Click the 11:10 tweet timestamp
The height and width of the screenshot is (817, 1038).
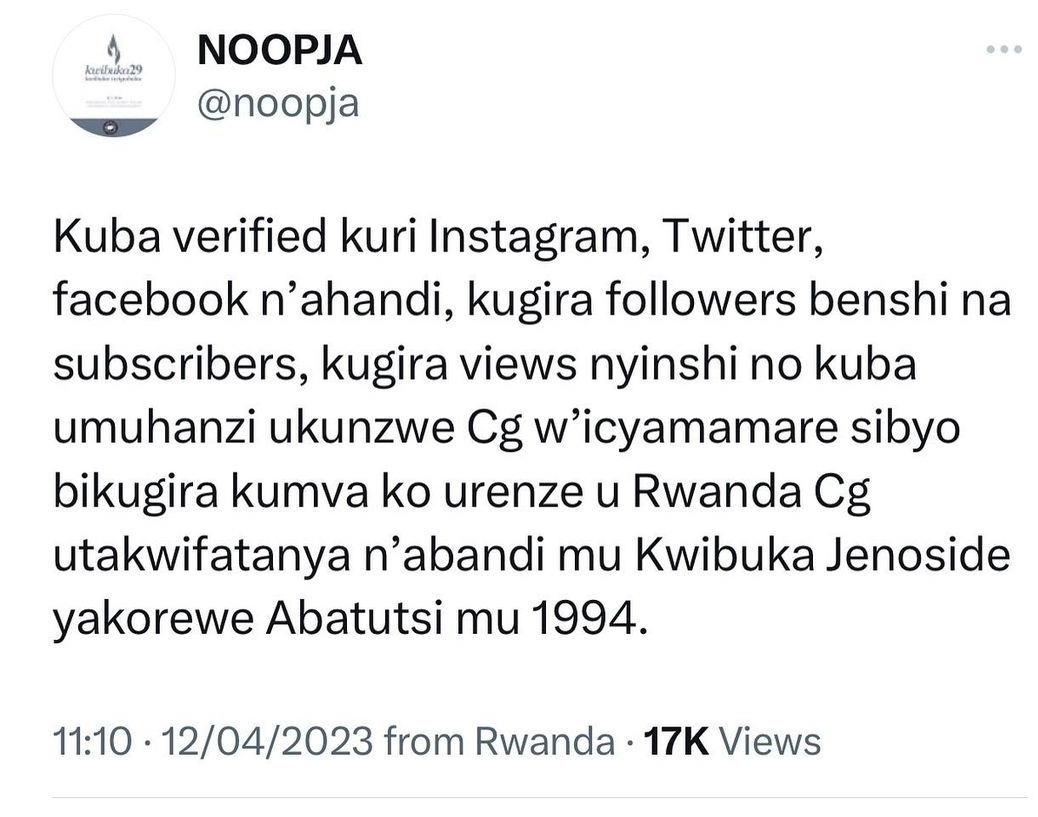pyautogui.click(x=92, y=741)
